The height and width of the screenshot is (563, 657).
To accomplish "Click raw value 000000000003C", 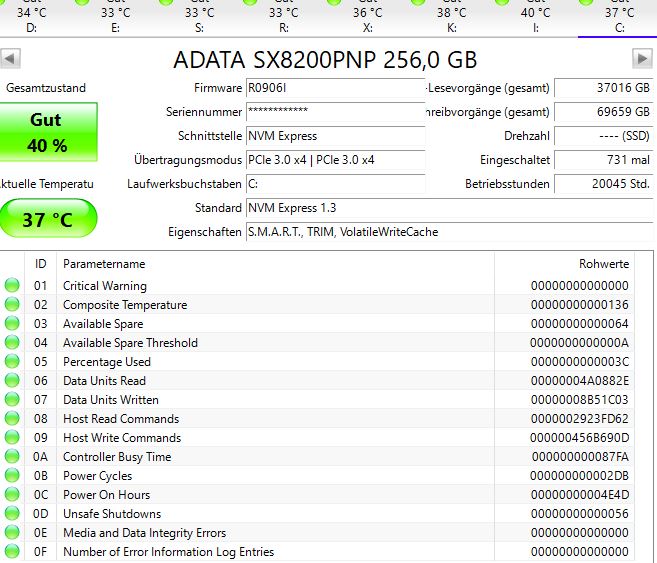I will click(580, 362).
